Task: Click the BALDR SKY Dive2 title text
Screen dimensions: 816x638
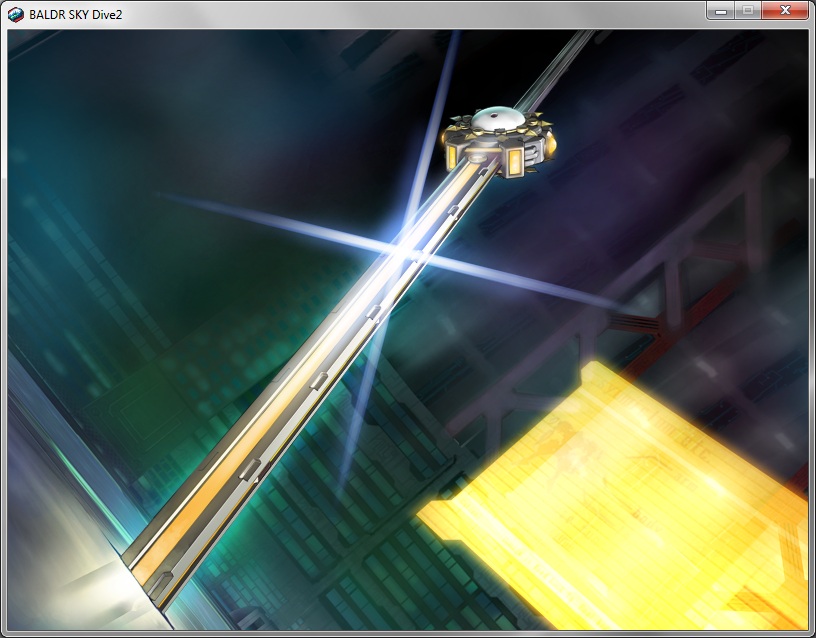Action: point(75,15)
